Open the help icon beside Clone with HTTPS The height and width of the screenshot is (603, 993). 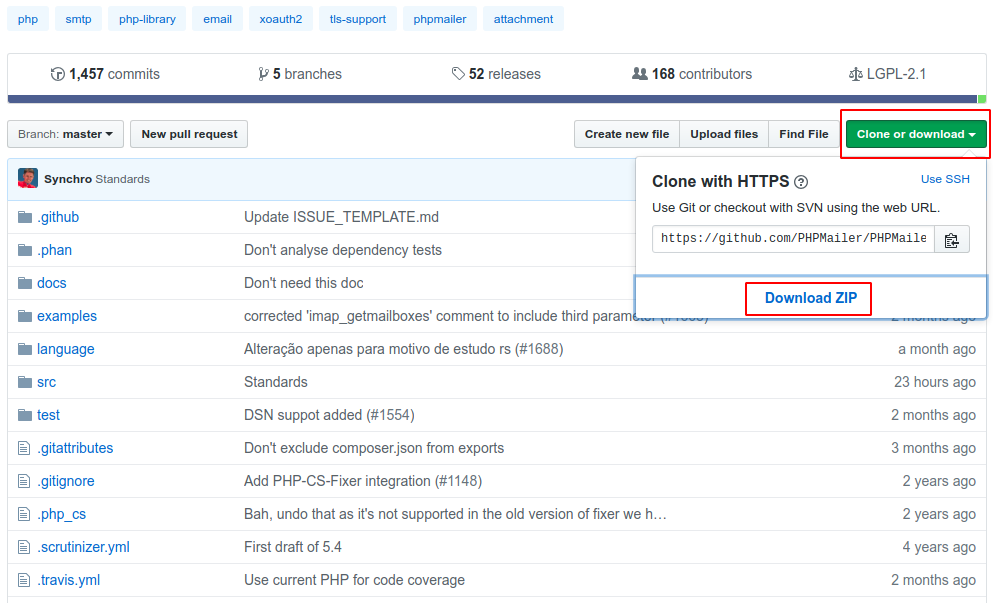pyautogui.click(x=800, y=182)
